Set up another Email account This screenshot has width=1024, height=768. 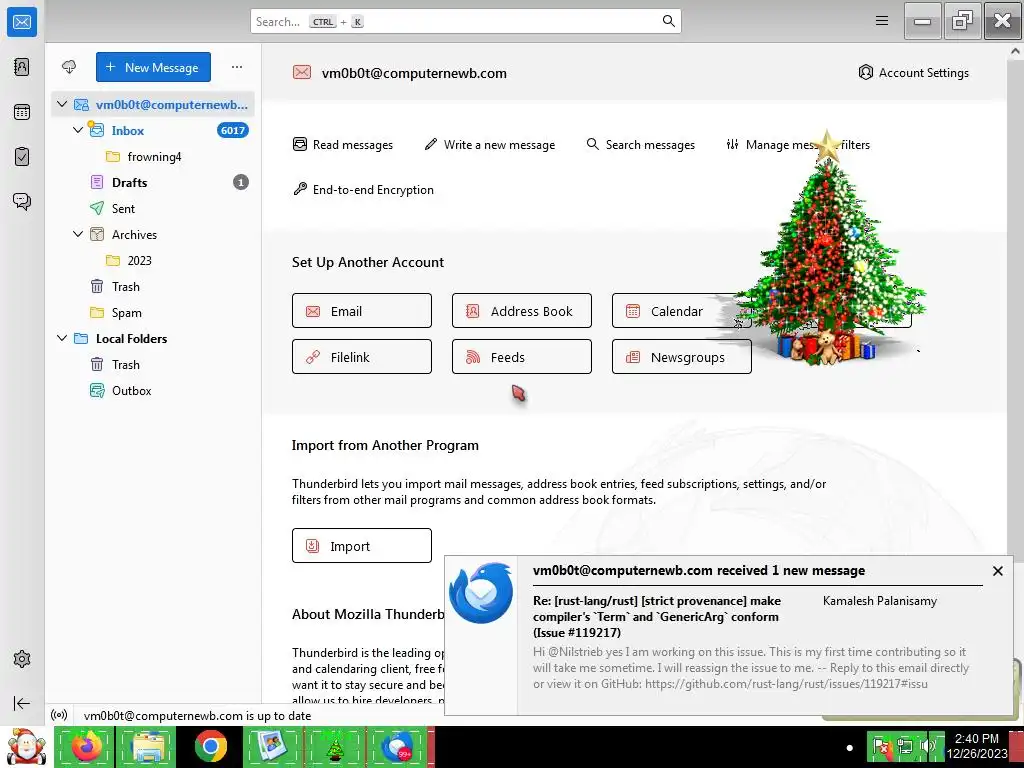coord(362,311)
